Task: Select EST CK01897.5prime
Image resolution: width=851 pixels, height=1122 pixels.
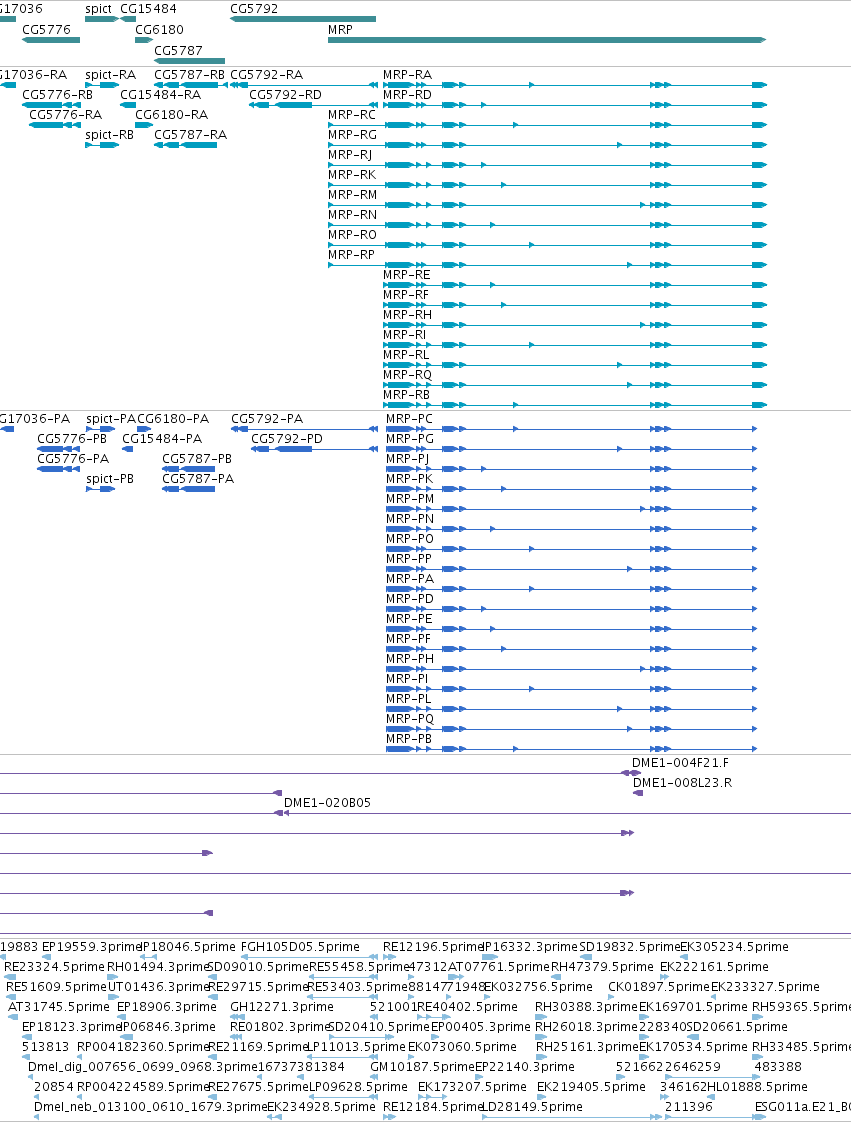Action: (x=659, y=987)
